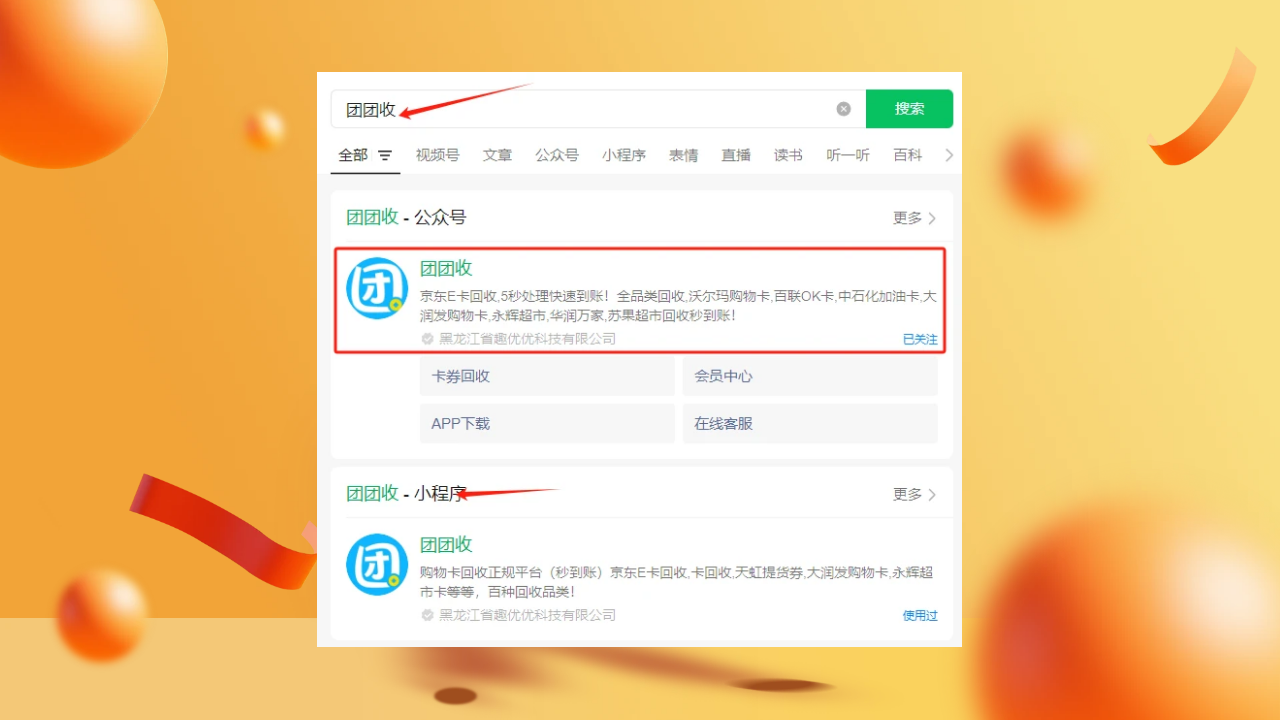This screenshot has width=1280, height=720.
Task: Open the 卡券回收 menu button
Action: [547, 376]
